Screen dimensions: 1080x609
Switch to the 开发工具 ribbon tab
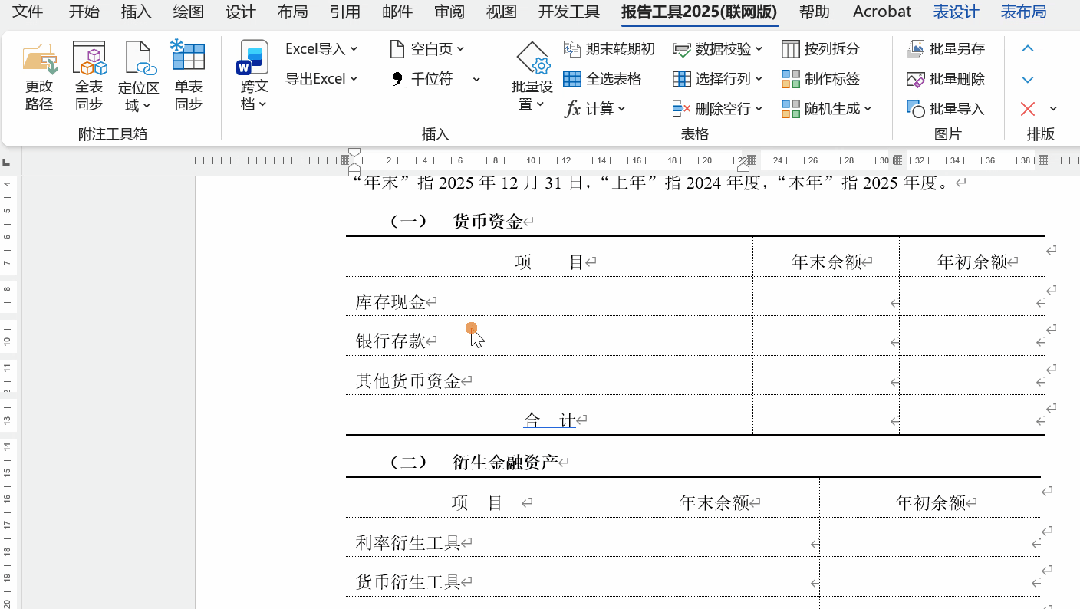tap(567, 12)
